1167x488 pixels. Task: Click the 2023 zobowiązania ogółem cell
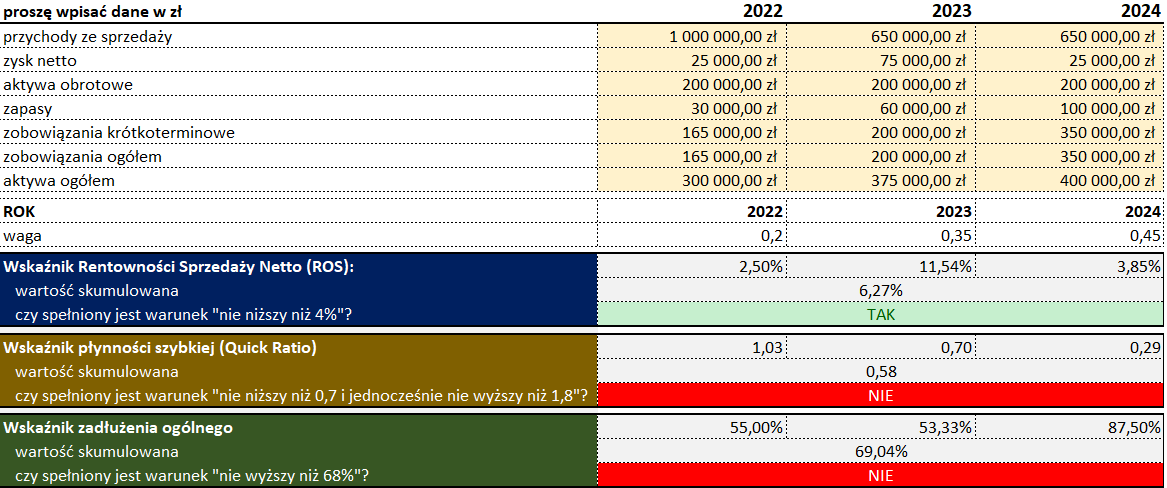pos(880,157)
